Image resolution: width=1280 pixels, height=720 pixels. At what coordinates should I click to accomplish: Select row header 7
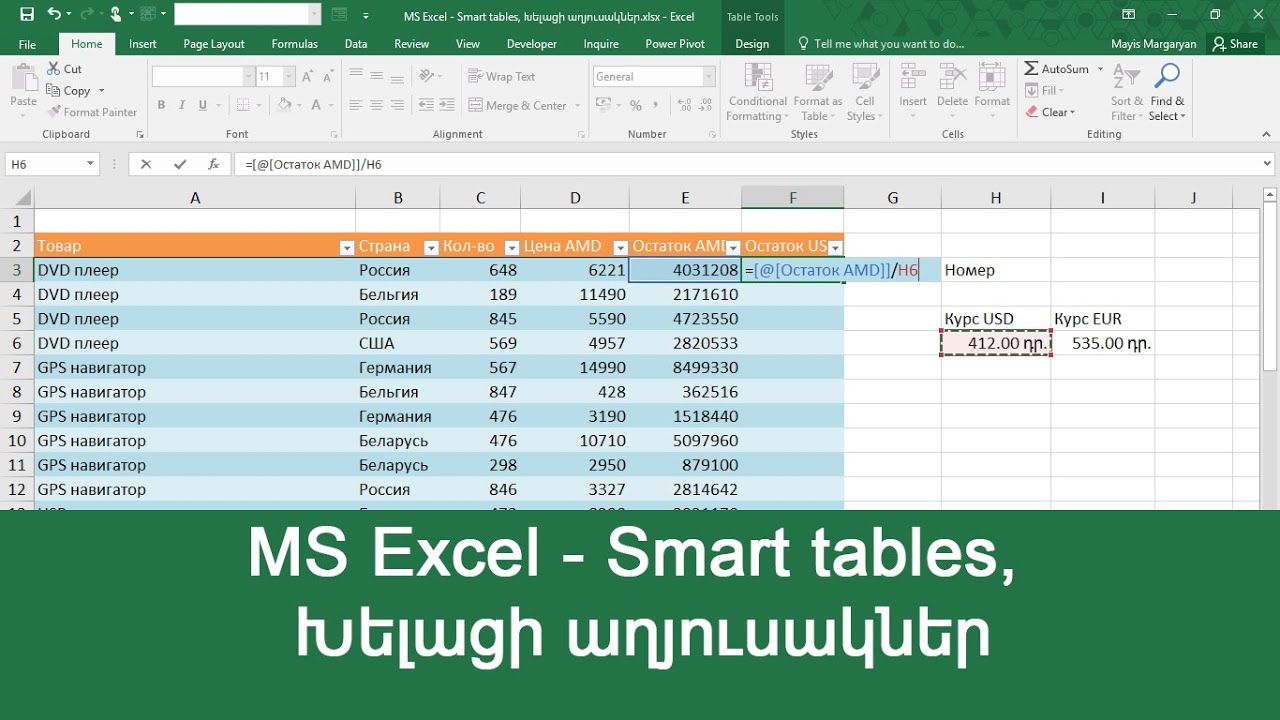[x=17, y=368]
